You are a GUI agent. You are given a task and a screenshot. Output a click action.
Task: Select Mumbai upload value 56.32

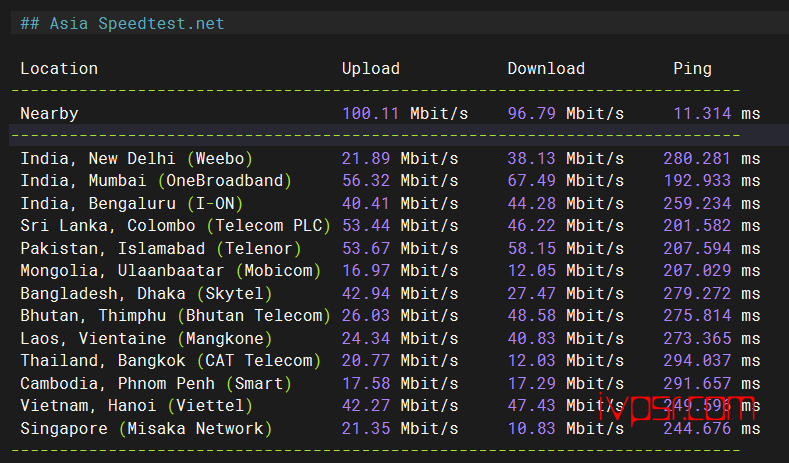click(x=366, y=181)
